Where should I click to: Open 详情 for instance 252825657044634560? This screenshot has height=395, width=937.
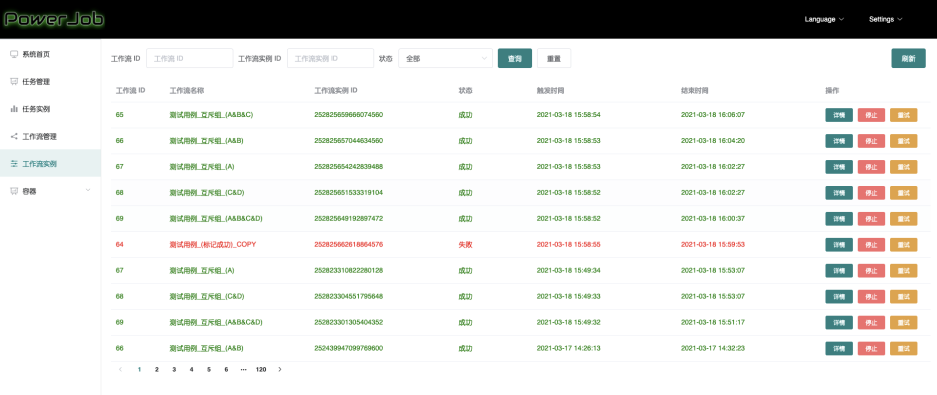click(x=839, y=141)
